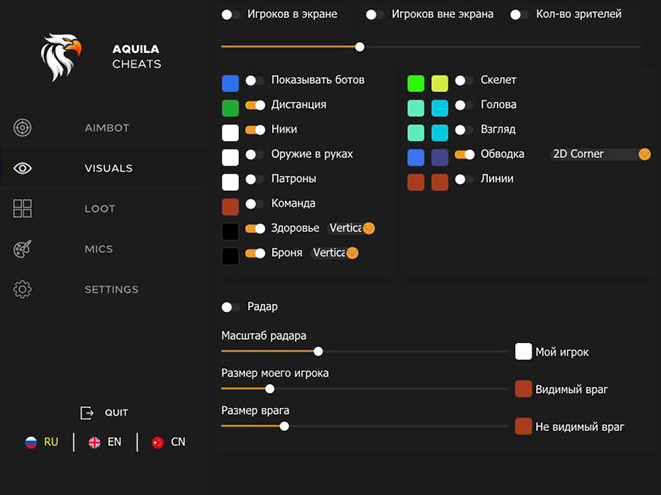
Task: Open the Броня Vertical dropdown
Action: (x=334, y=253)
